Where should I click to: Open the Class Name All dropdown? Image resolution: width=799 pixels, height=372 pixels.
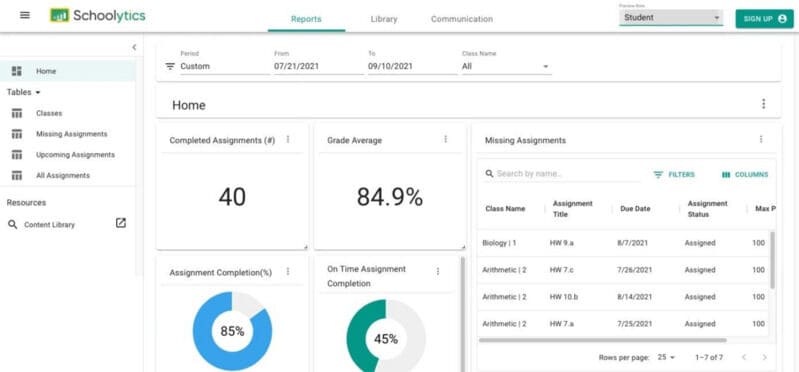point(507,66)
